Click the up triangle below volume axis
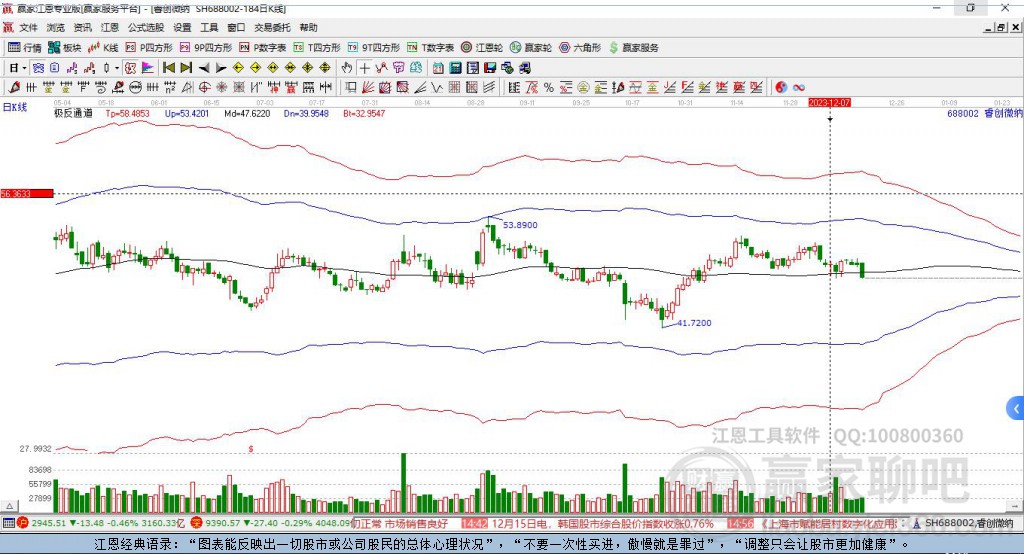This screenshot has height=554, width=1024. click(x=9, y=506)
